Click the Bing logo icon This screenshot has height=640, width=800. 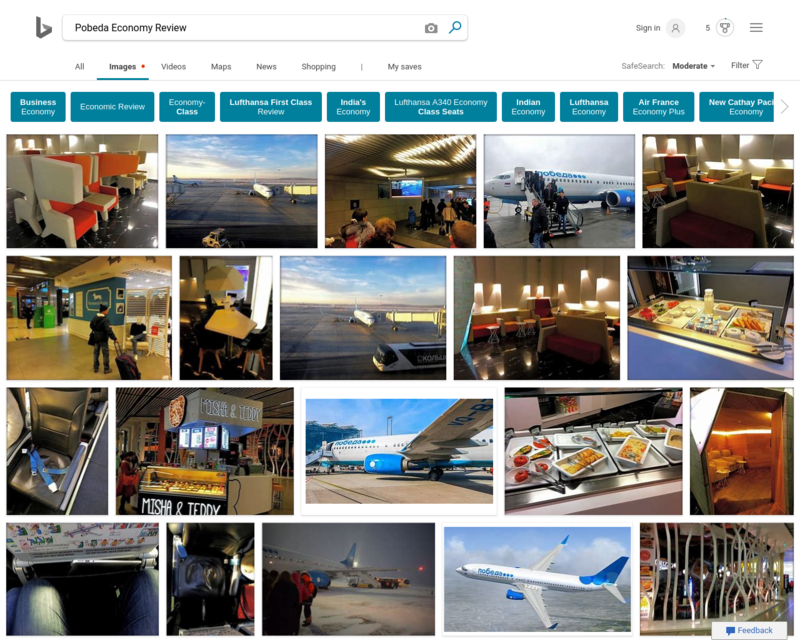[x=43, y=28]
